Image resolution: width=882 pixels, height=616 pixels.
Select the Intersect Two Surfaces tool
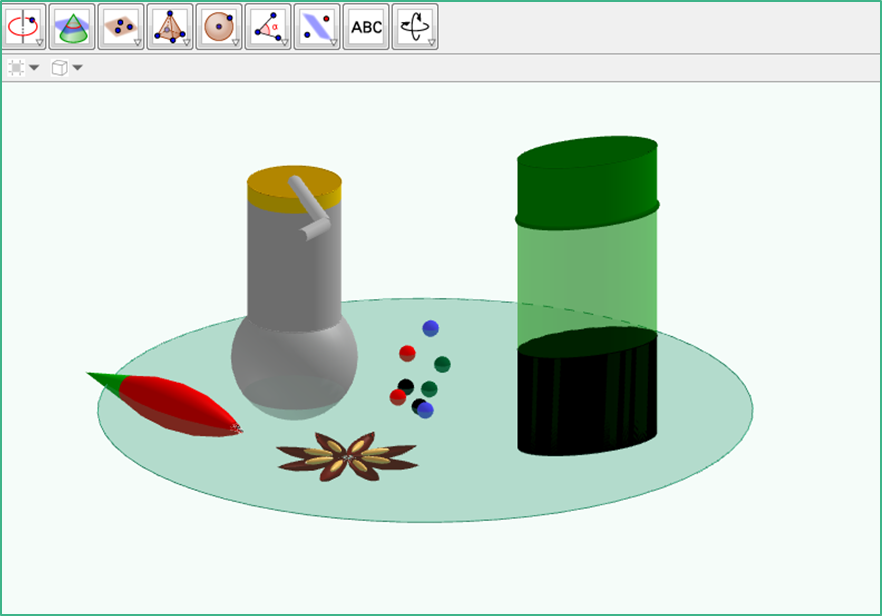click(x=72, y=27)
